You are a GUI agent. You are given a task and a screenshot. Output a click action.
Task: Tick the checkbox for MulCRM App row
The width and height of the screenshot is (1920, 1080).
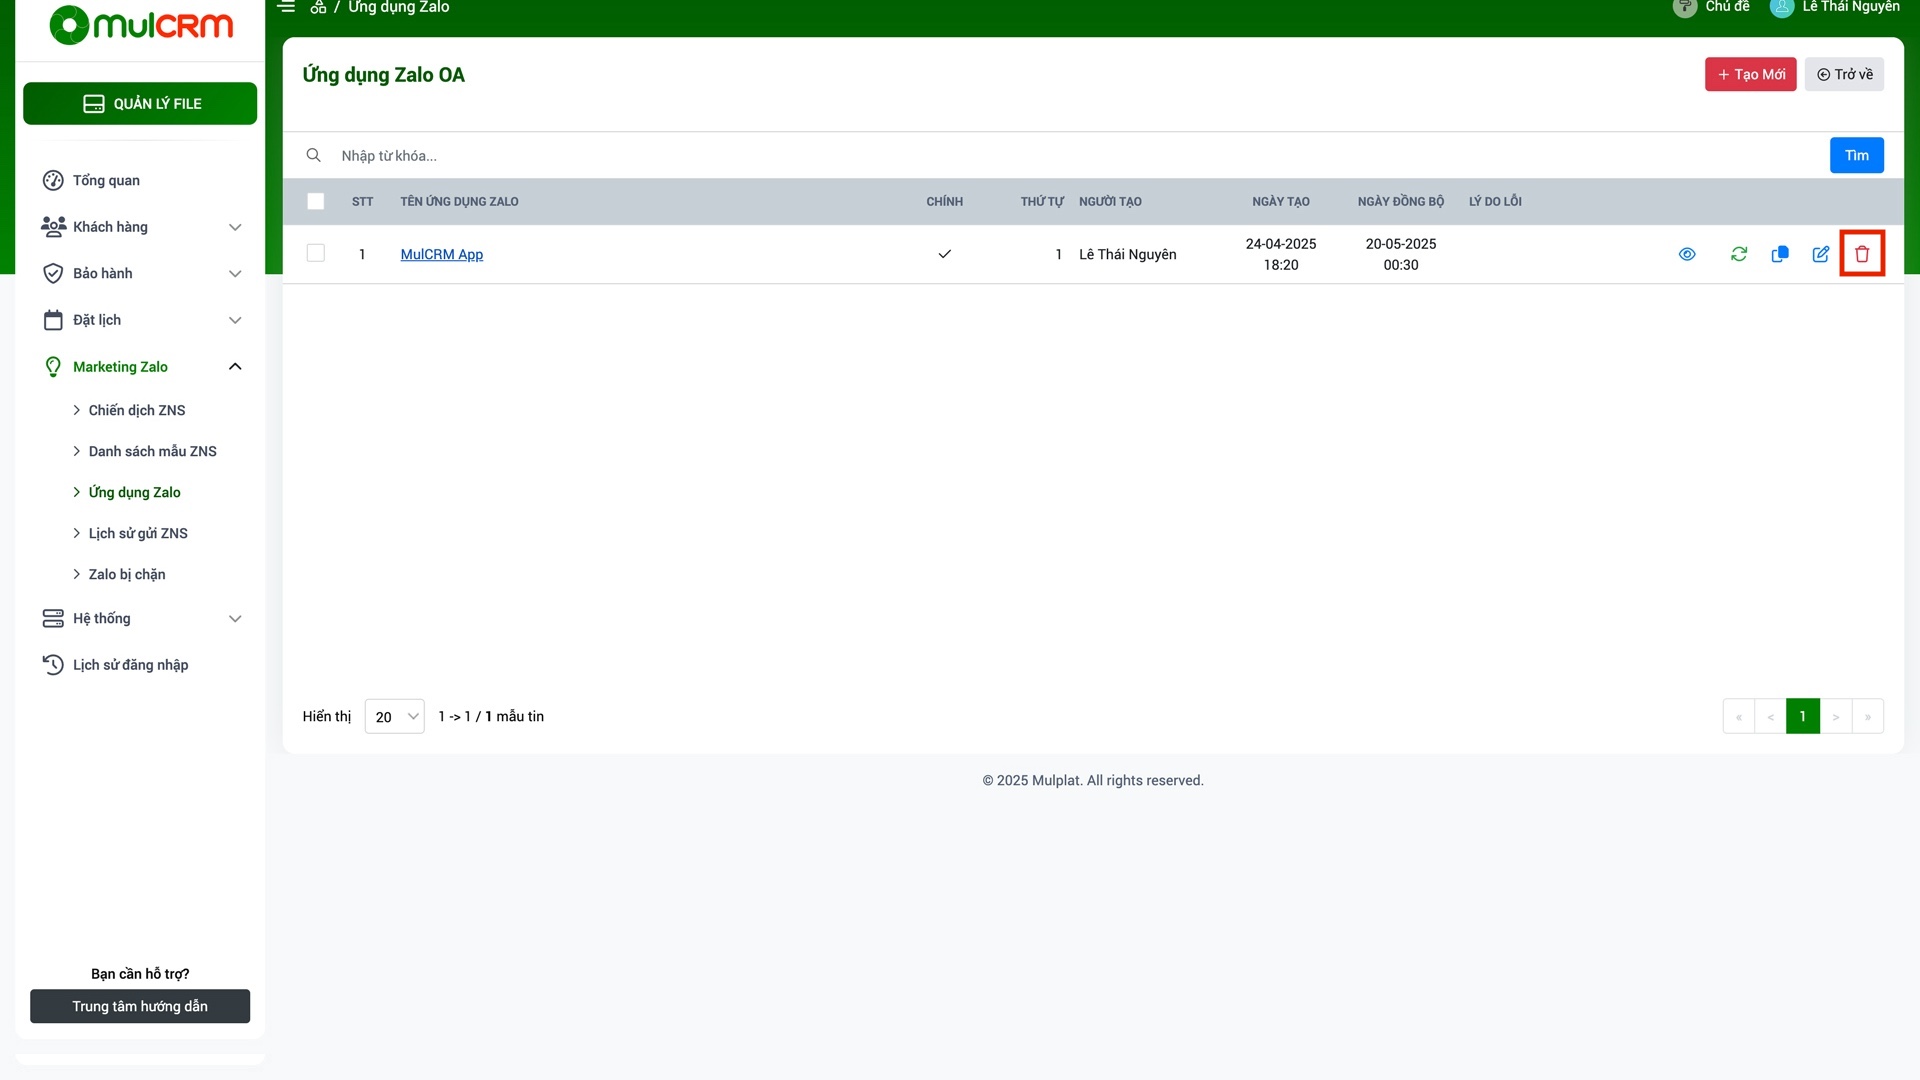315,253
